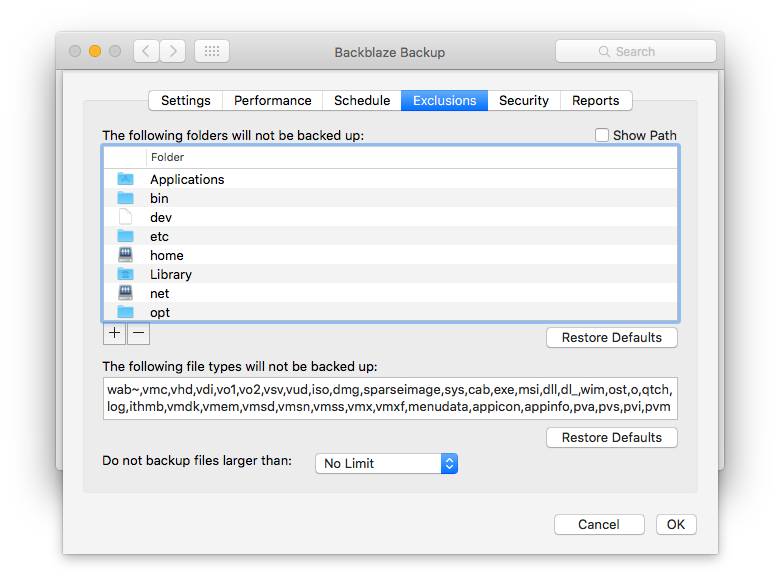This screenshot has height=575, width=780.
Task: Restore Defaults for excluded folders
Action: (x=612, y=338)
